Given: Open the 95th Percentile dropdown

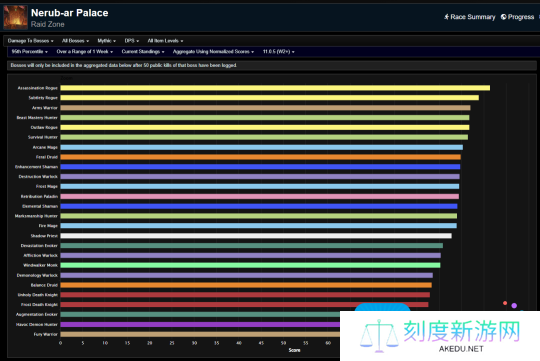Looking at the screenshot, I should (30, 52).
